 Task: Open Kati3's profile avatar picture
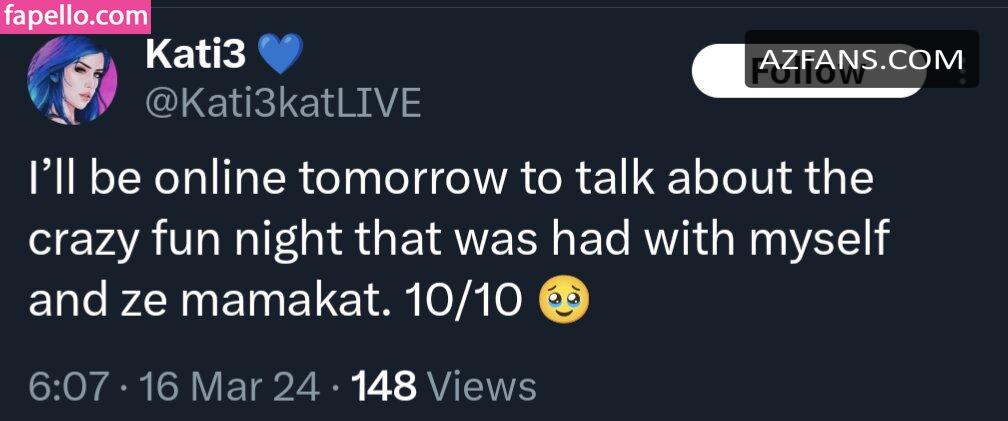pyautogui.click(x=73, y=82)
